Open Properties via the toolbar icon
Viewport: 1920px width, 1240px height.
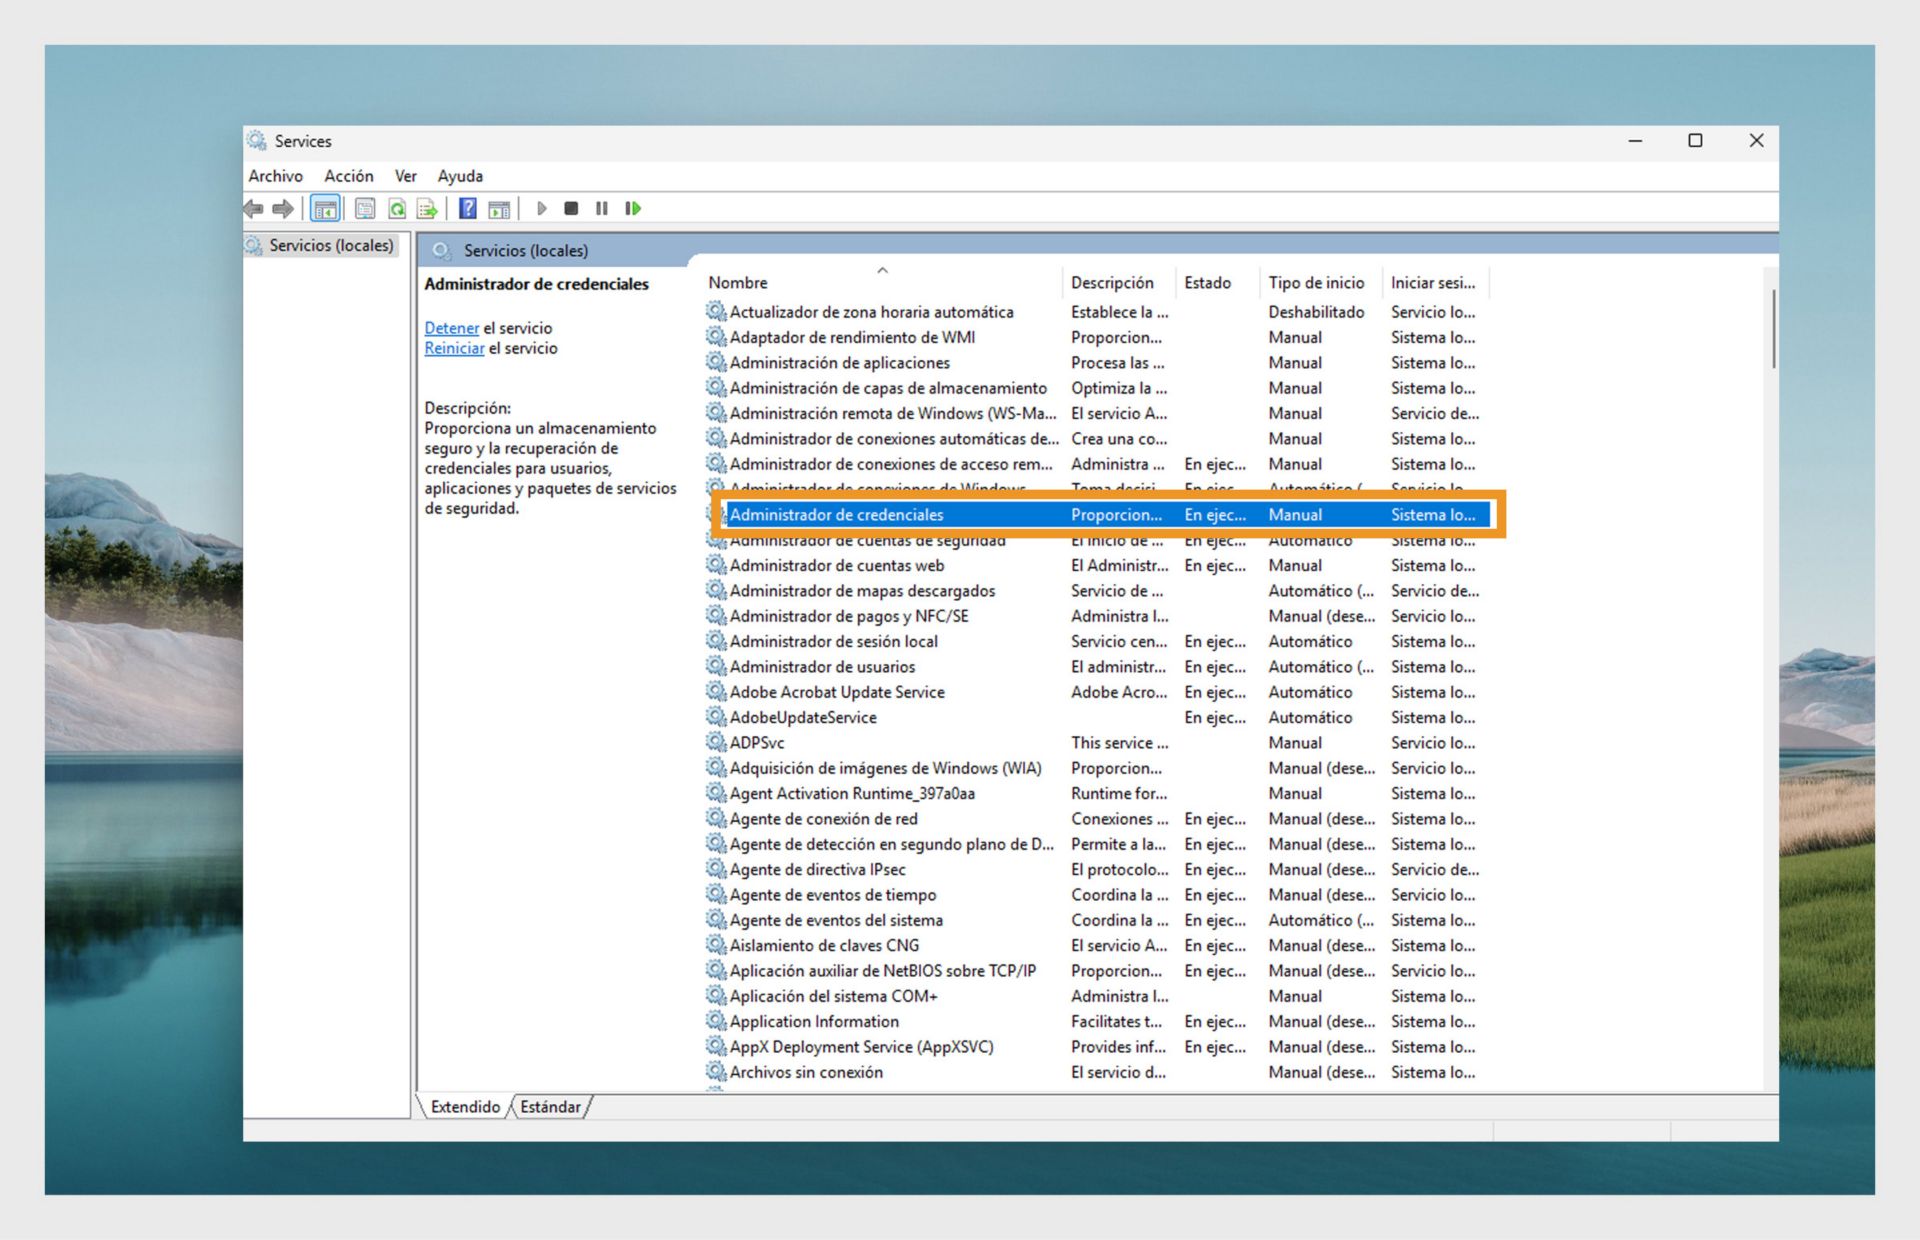click(365, 208)
